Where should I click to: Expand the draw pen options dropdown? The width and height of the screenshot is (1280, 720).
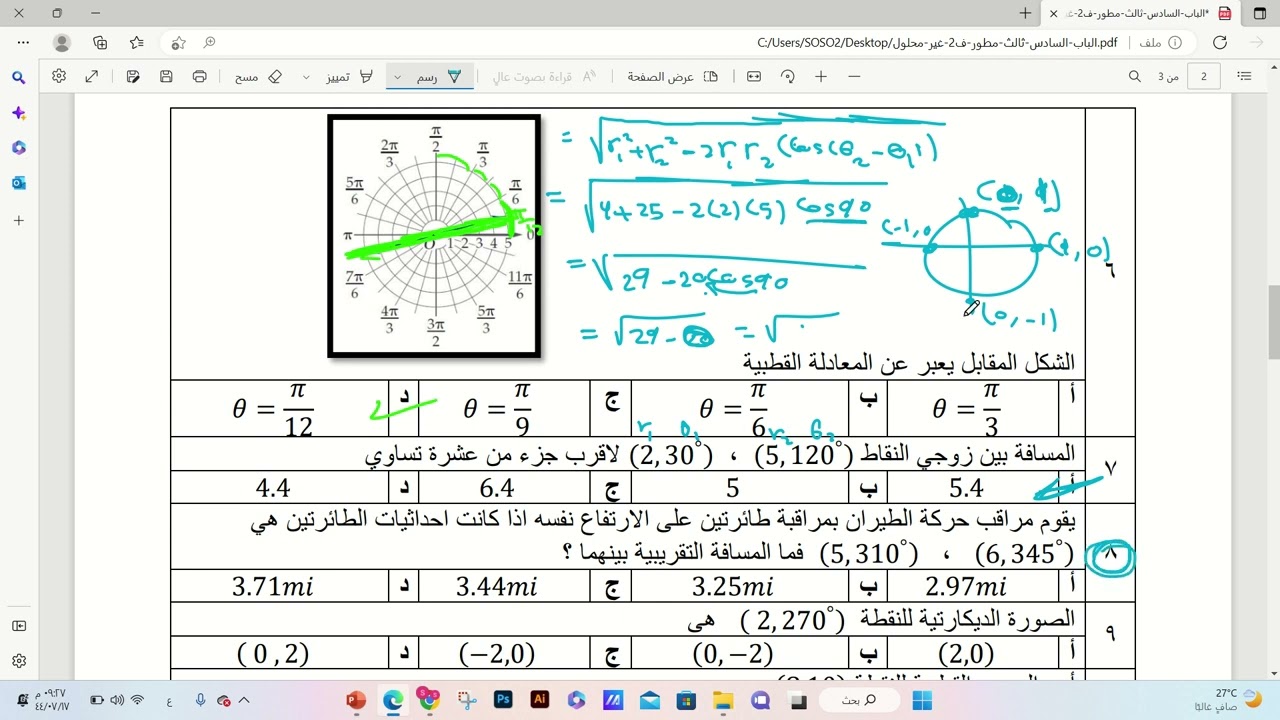click(397, 76)
